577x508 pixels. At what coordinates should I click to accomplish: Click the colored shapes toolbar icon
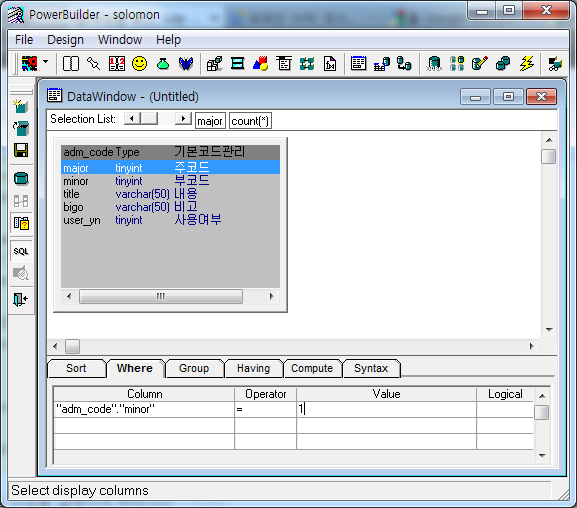[x=261, y=64]
